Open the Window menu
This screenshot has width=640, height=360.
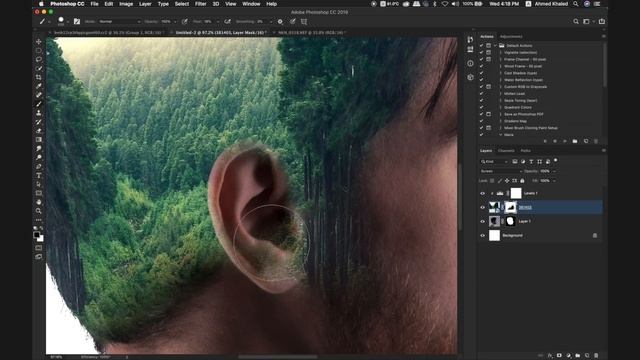point(251,4)
